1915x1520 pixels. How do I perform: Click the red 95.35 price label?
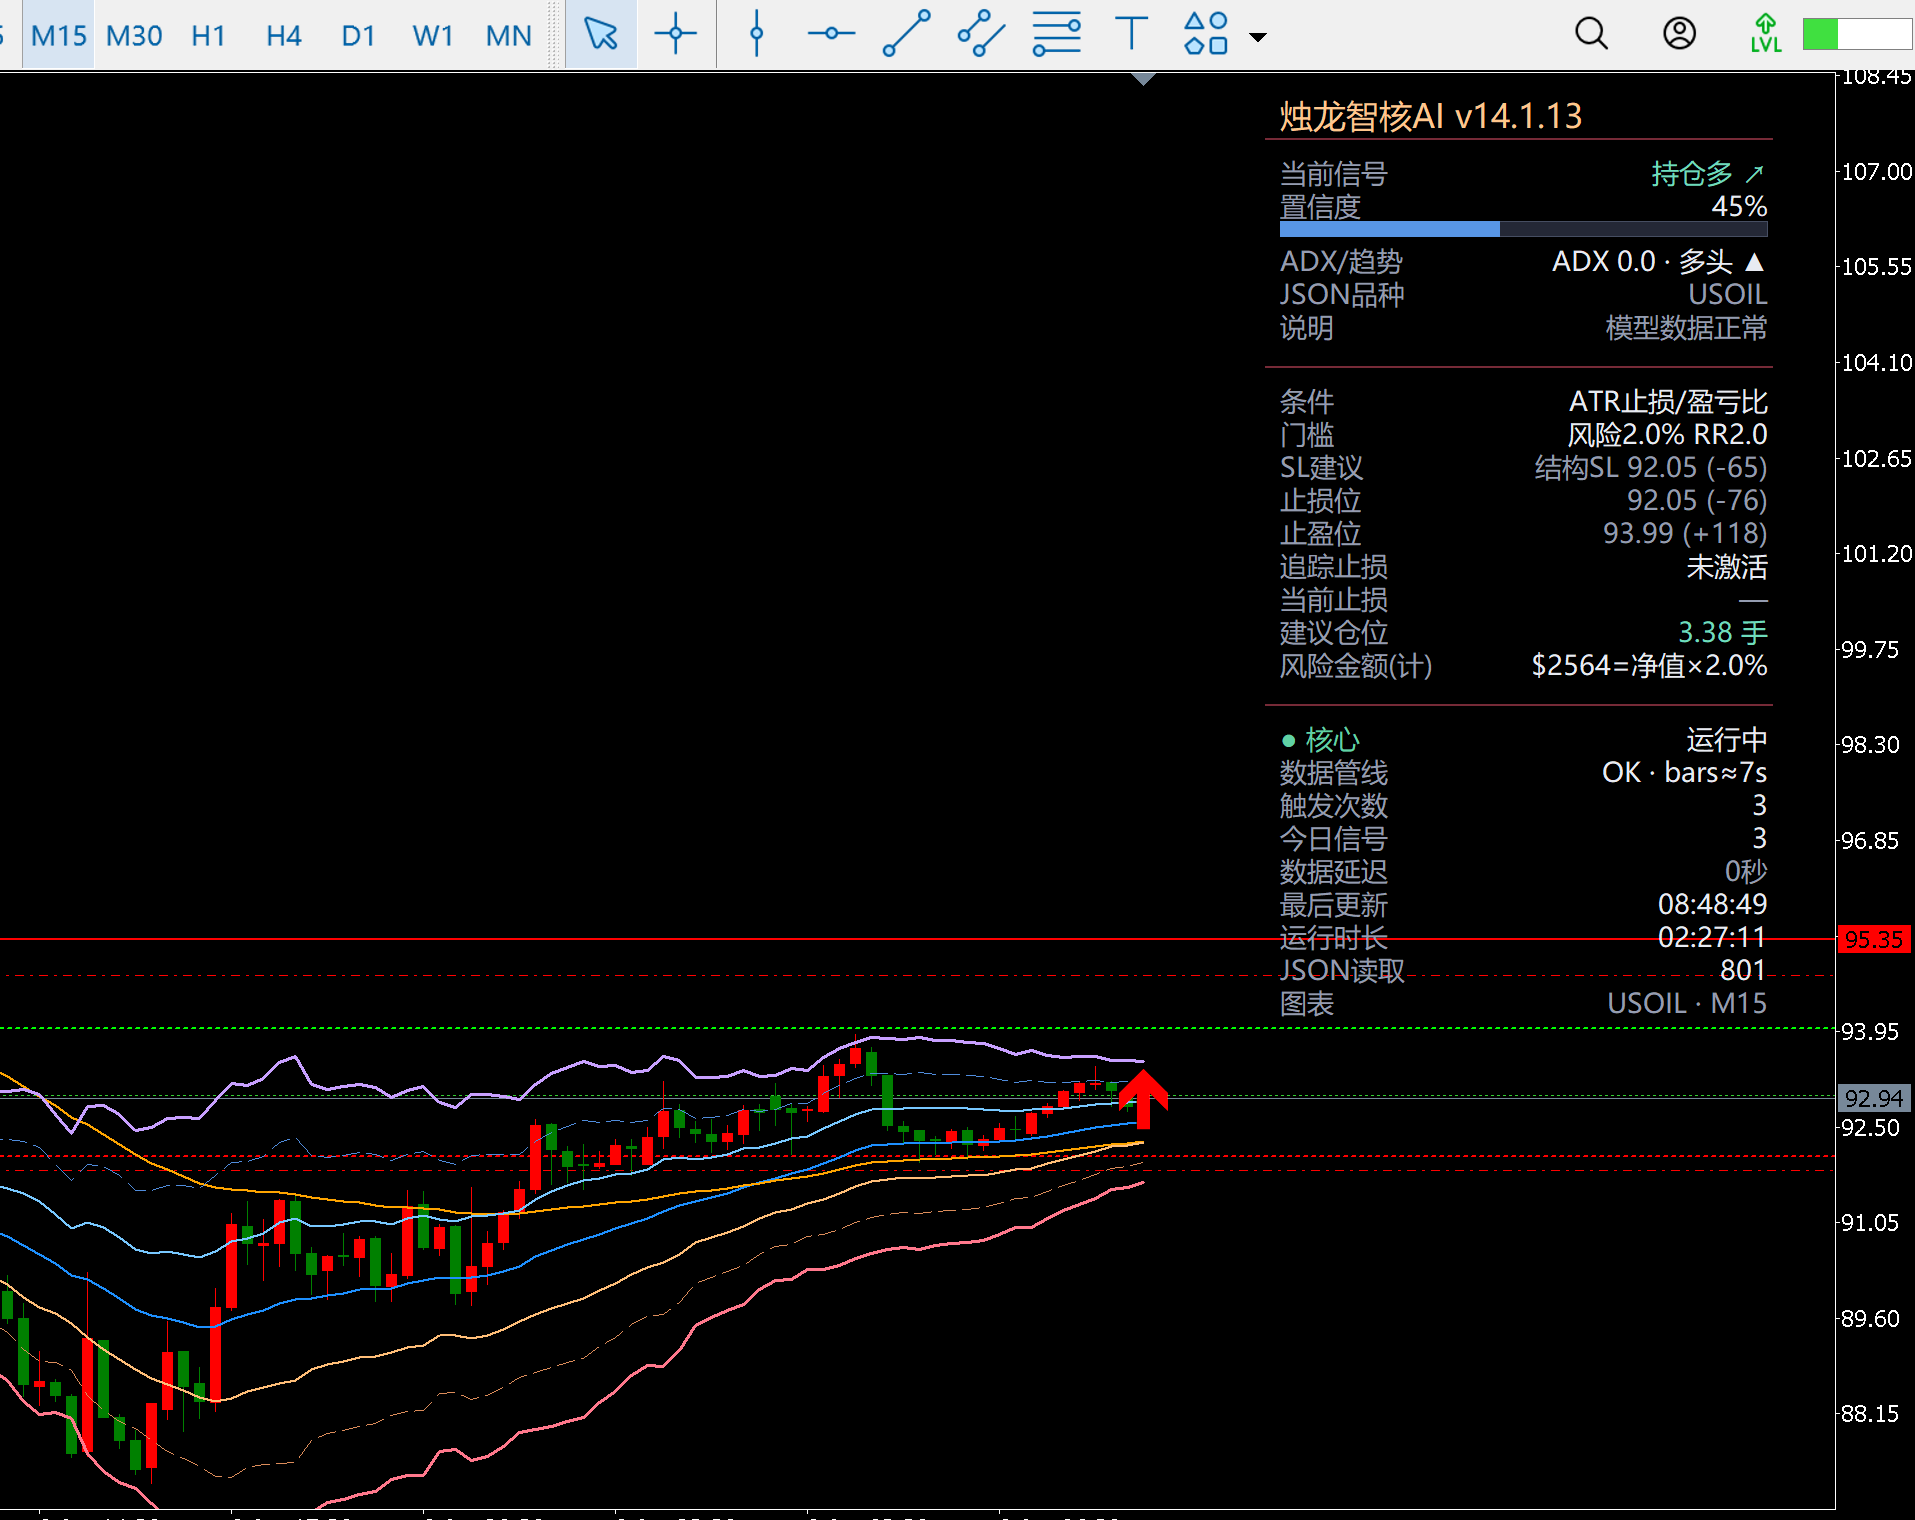tap(1874, 939)
